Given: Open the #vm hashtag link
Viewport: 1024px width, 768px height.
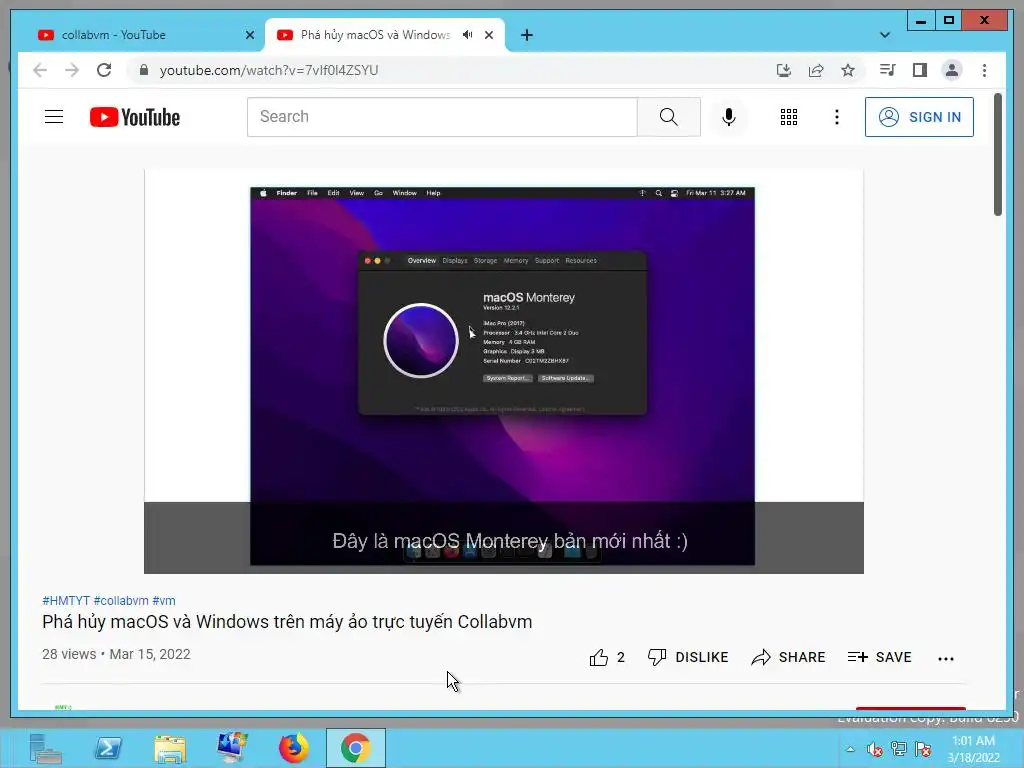Looking at the screenshot, I should tap(164, 600).
